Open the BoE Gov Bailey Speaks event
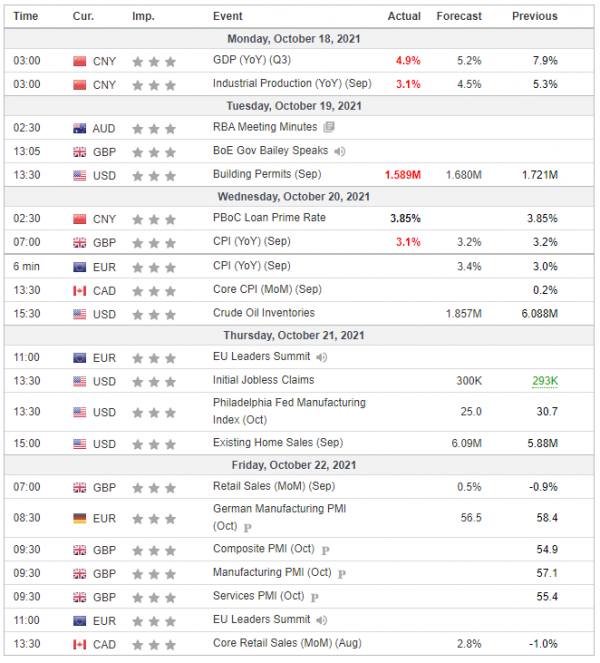This screenshot has width=600, height=663. point(271,151)
